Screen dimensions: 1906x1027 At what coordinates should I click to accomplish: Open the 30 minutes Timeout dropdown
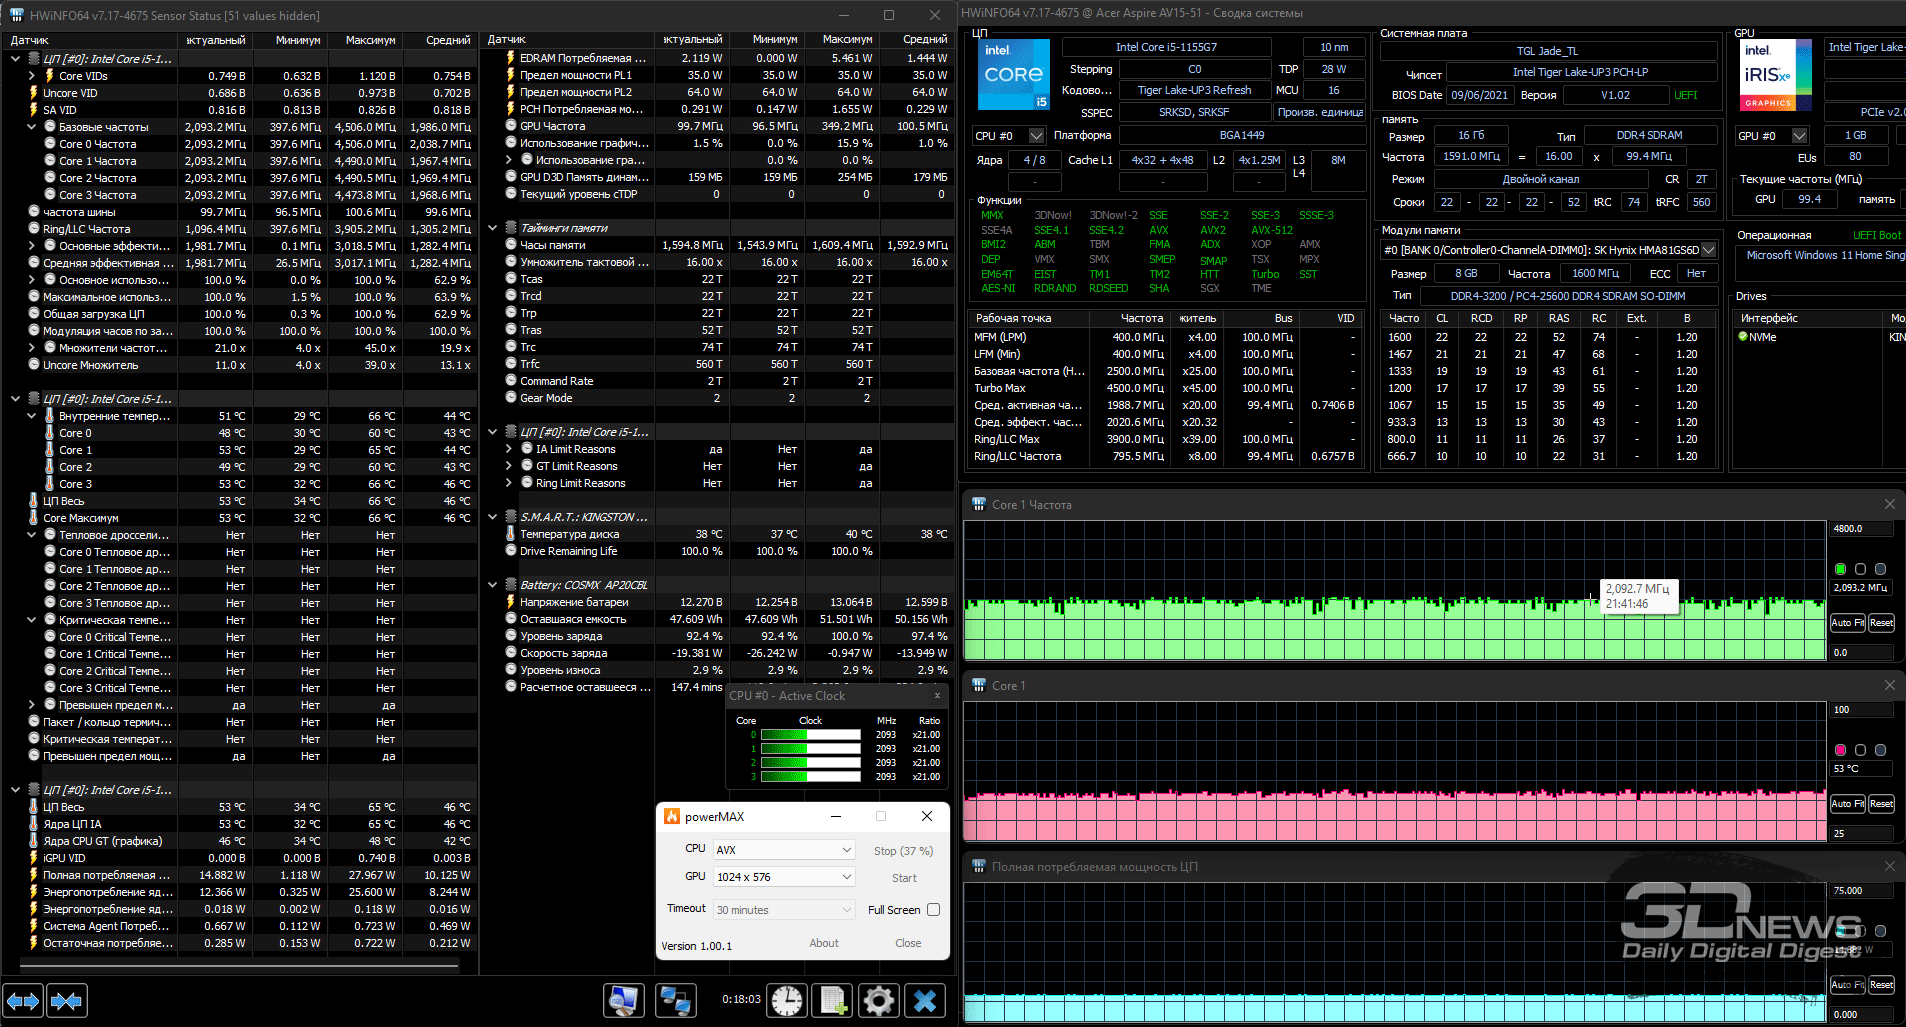point(784,910)
